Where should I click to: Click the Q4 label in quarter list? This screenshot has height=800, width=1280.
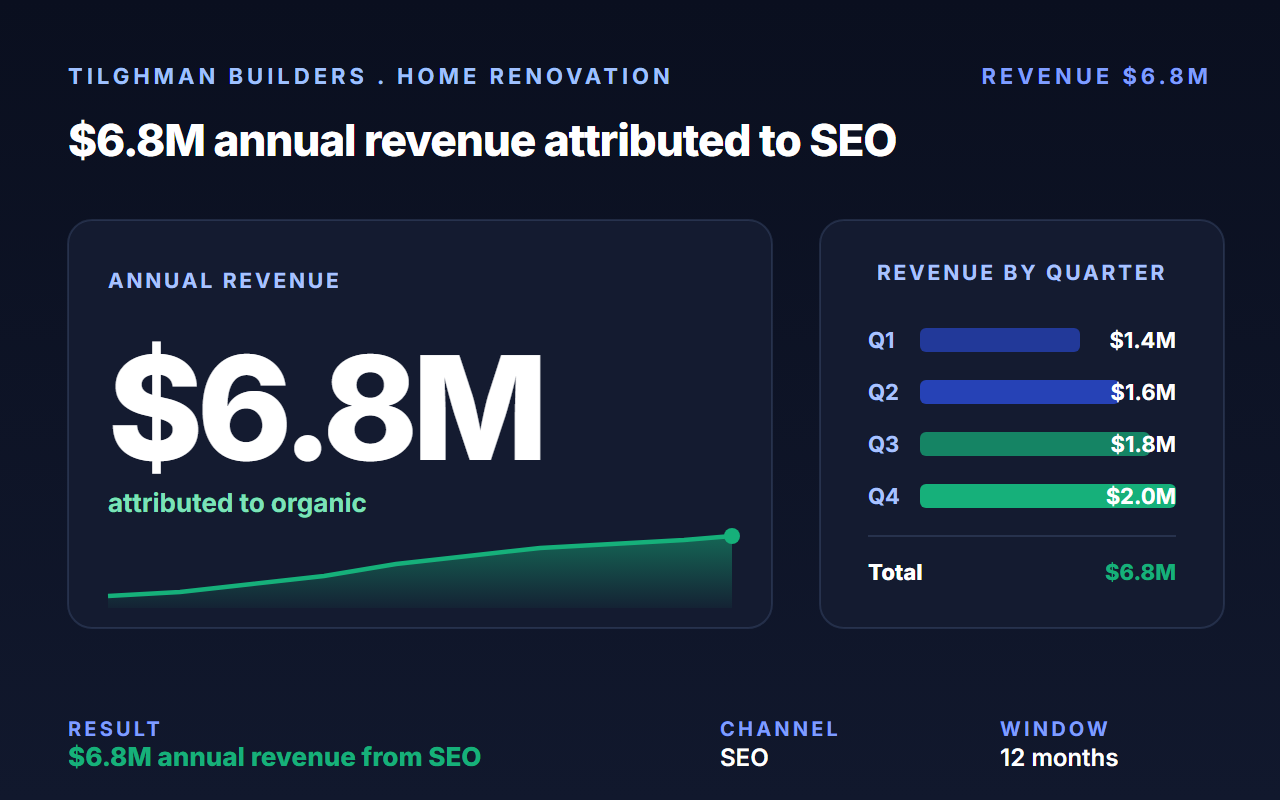coord(884,496)
